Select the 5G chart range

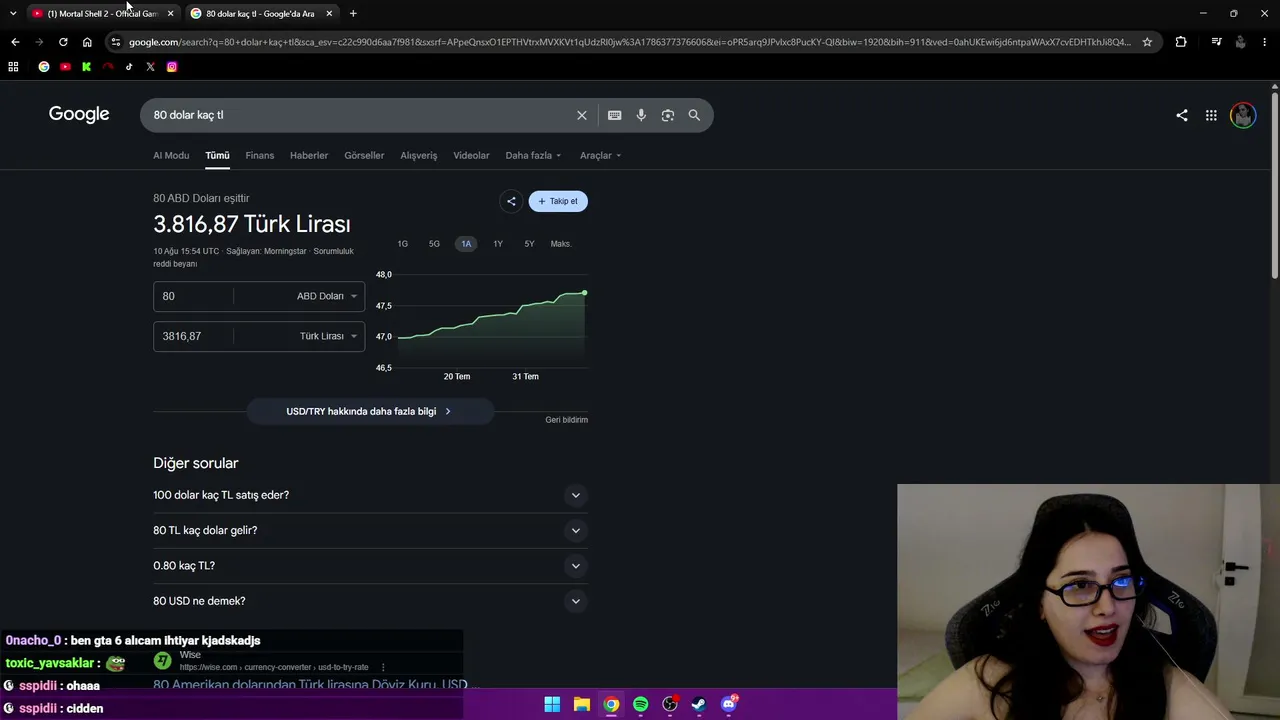tap(434, 244)
